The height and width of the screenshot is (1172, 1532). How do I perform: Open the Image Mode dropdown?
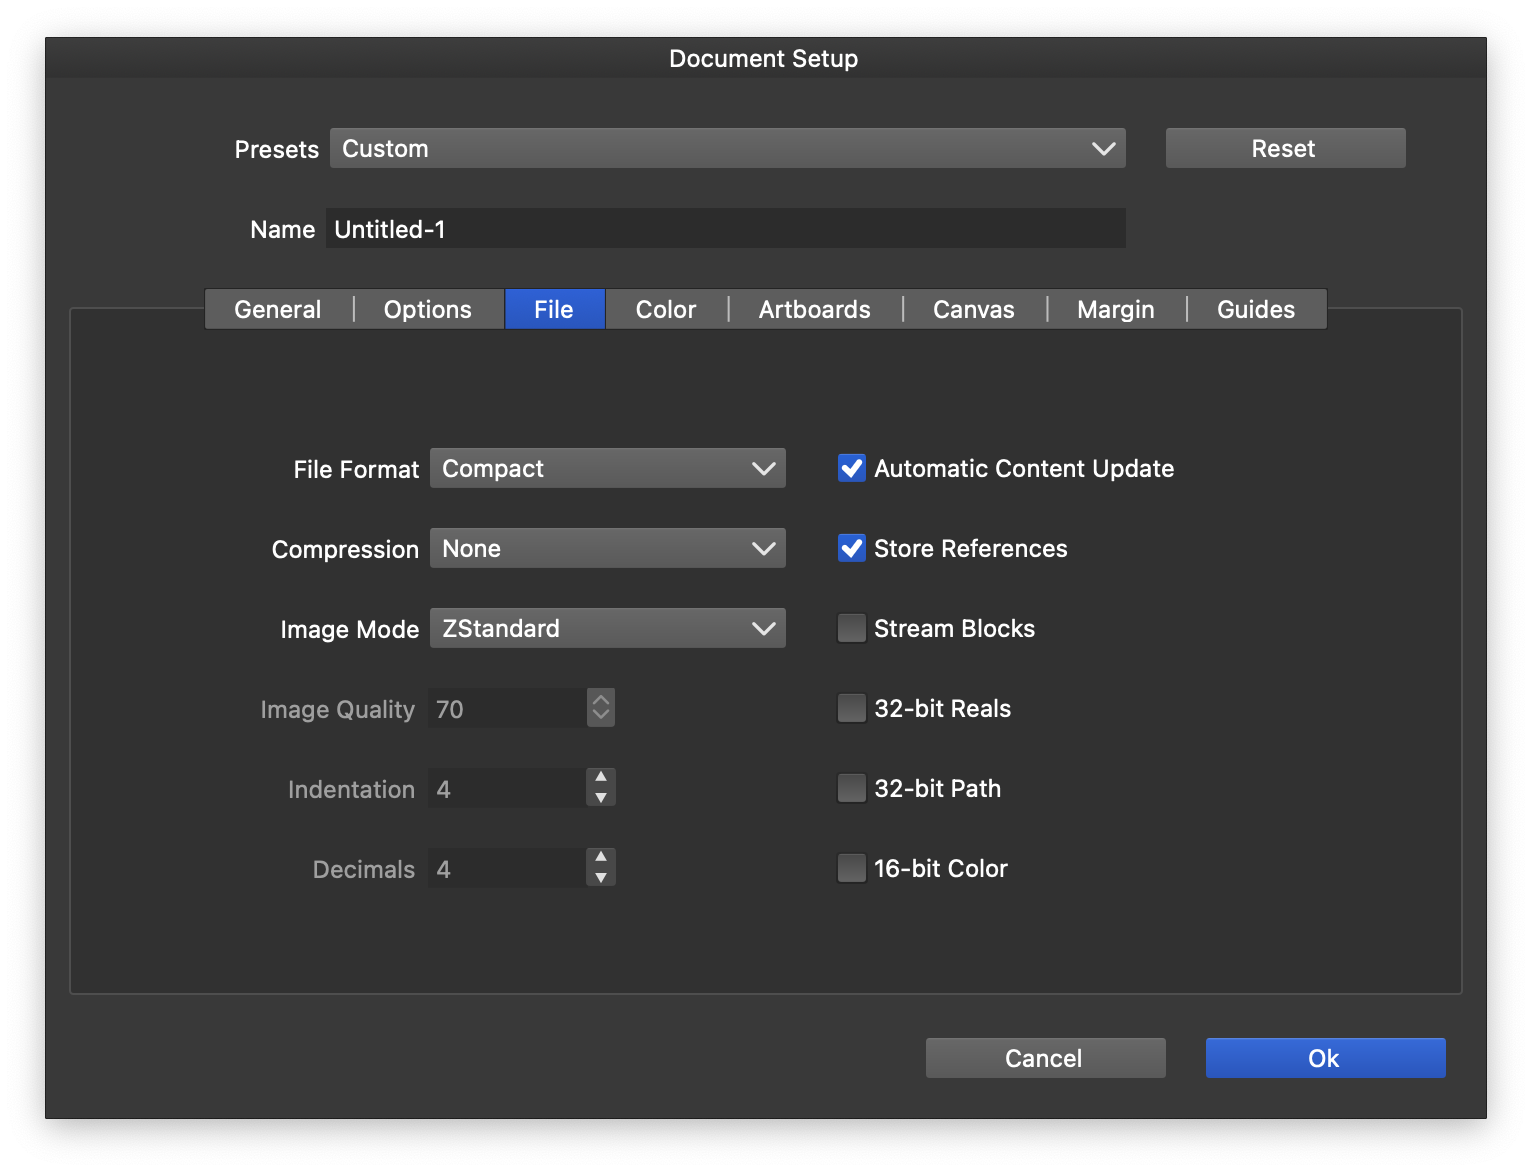coord(607,628)
